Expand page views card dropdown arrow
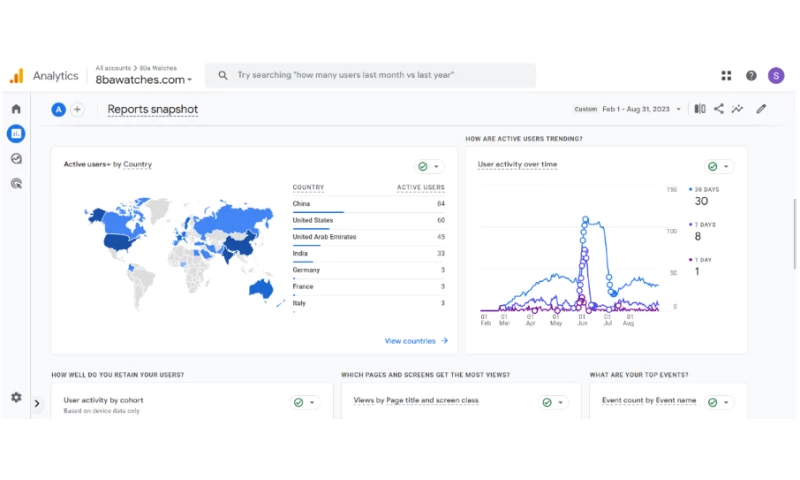 pos(561,402)
